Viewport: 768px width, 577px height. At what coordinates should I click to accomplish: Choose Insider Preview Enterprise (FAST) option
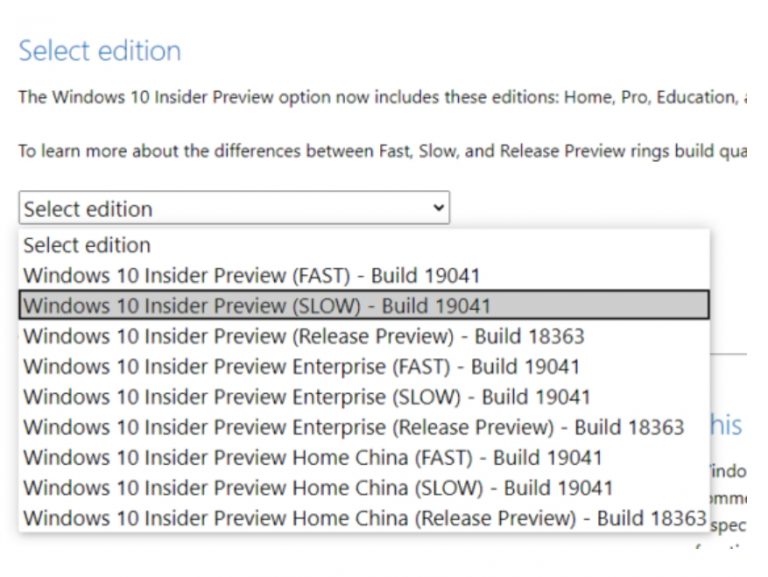click(x=301, y=366)
